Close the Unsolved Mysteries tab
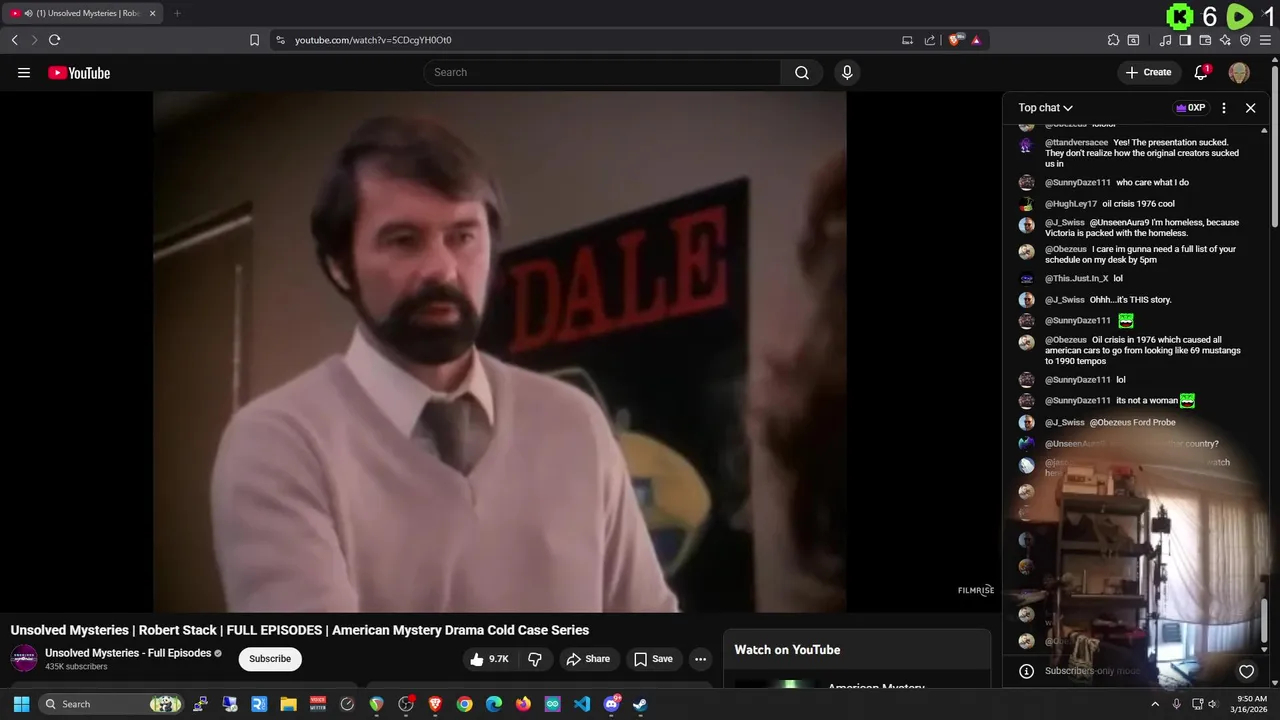1280x720 pixels. [152, 13]
